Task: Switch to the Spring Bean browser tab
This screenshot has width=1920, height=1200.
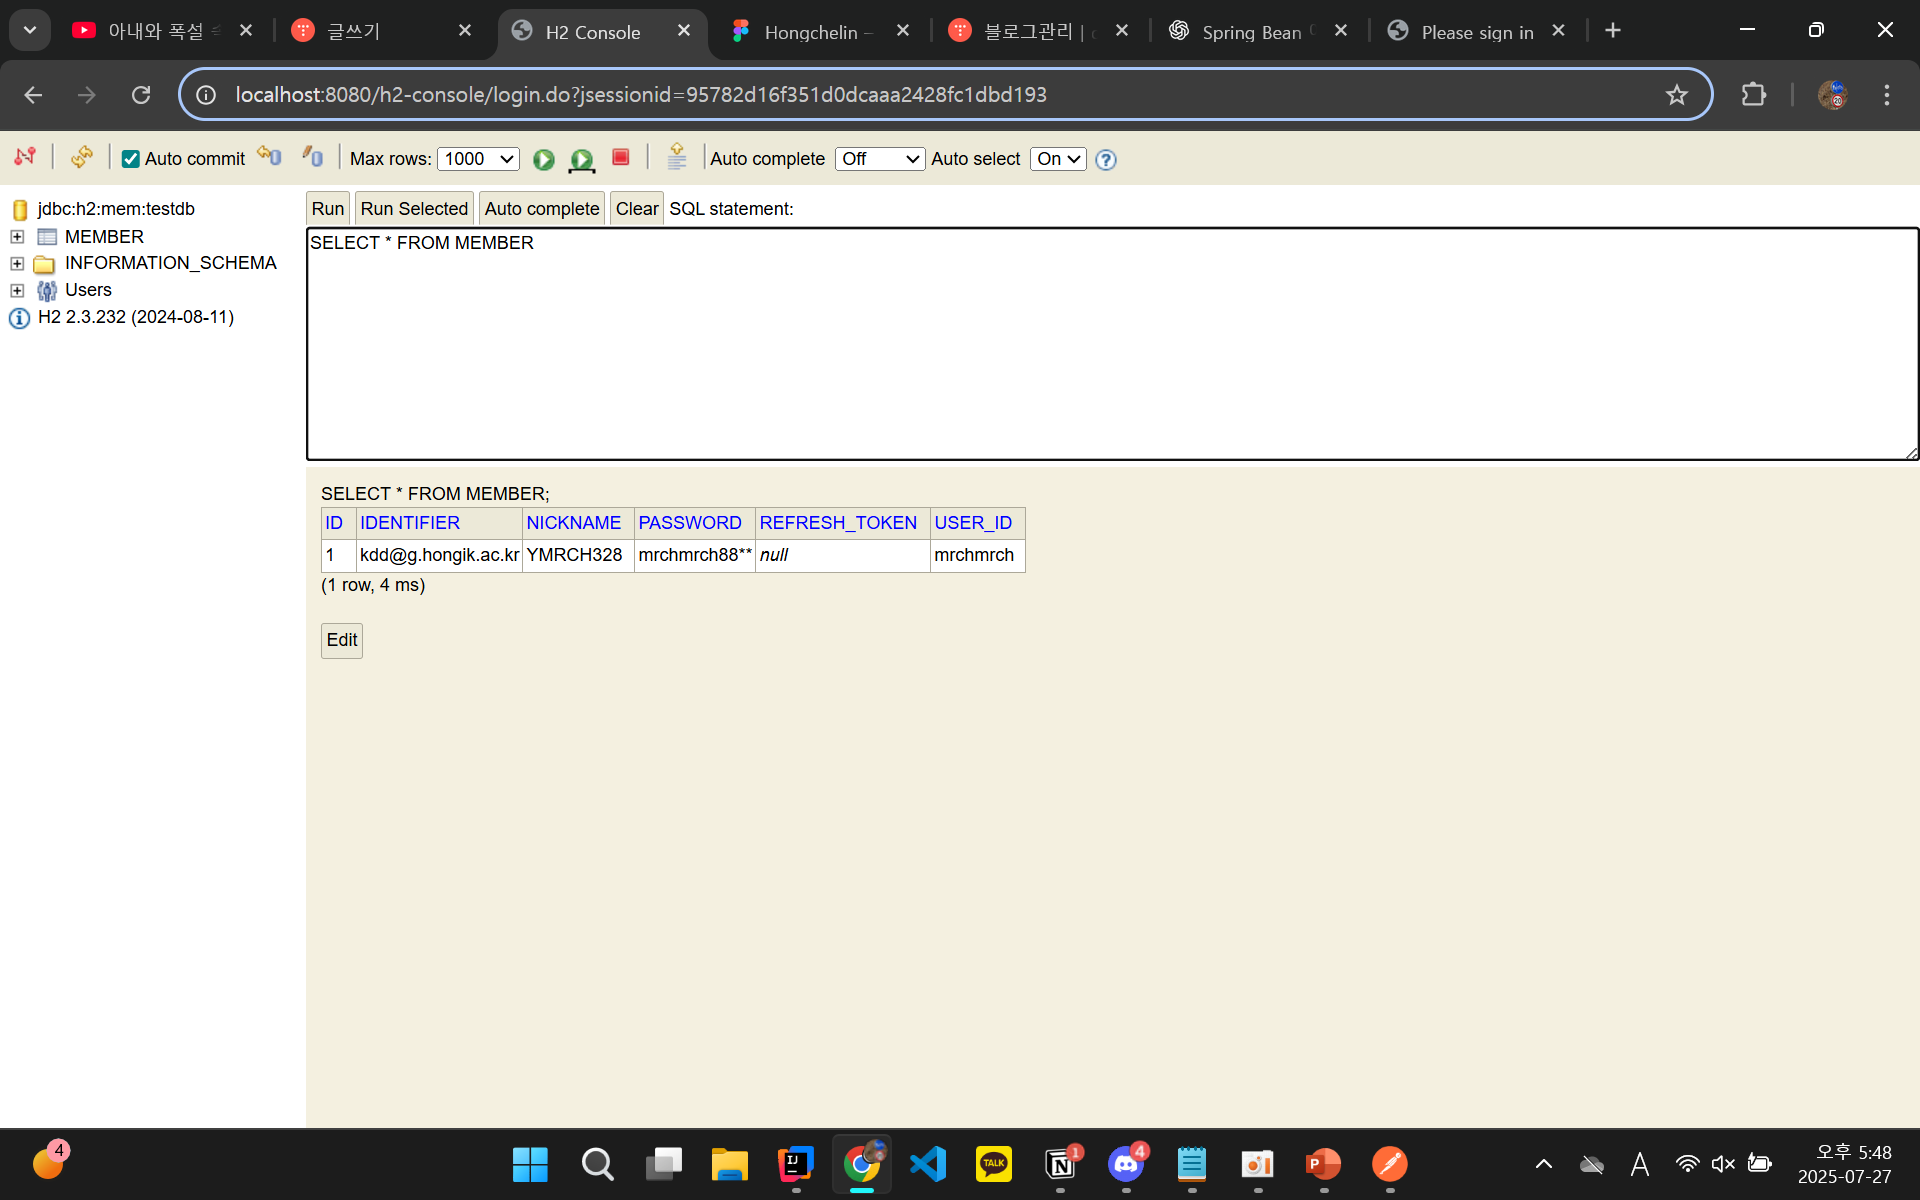Action: click(x=1250, y=32)
